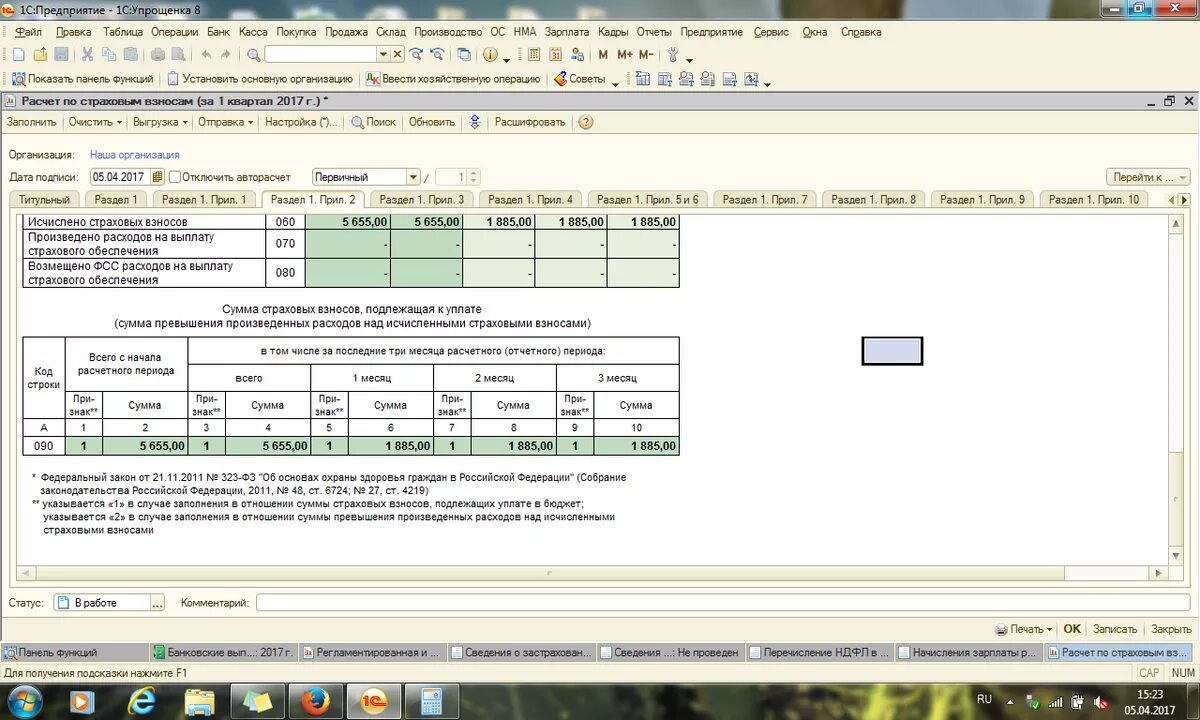Click expand/collapse arrows icon beside Обновить

475,122
